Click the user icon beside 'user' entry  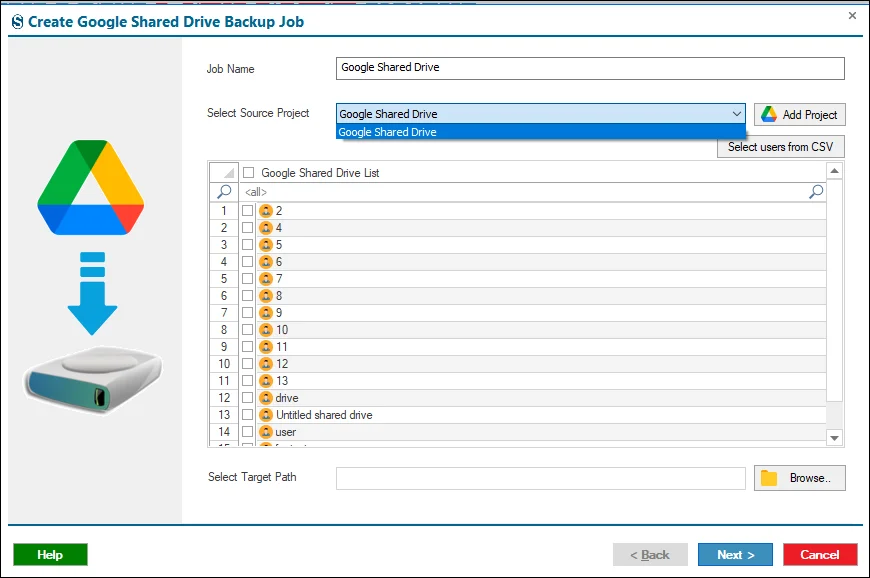pos(266,432)
